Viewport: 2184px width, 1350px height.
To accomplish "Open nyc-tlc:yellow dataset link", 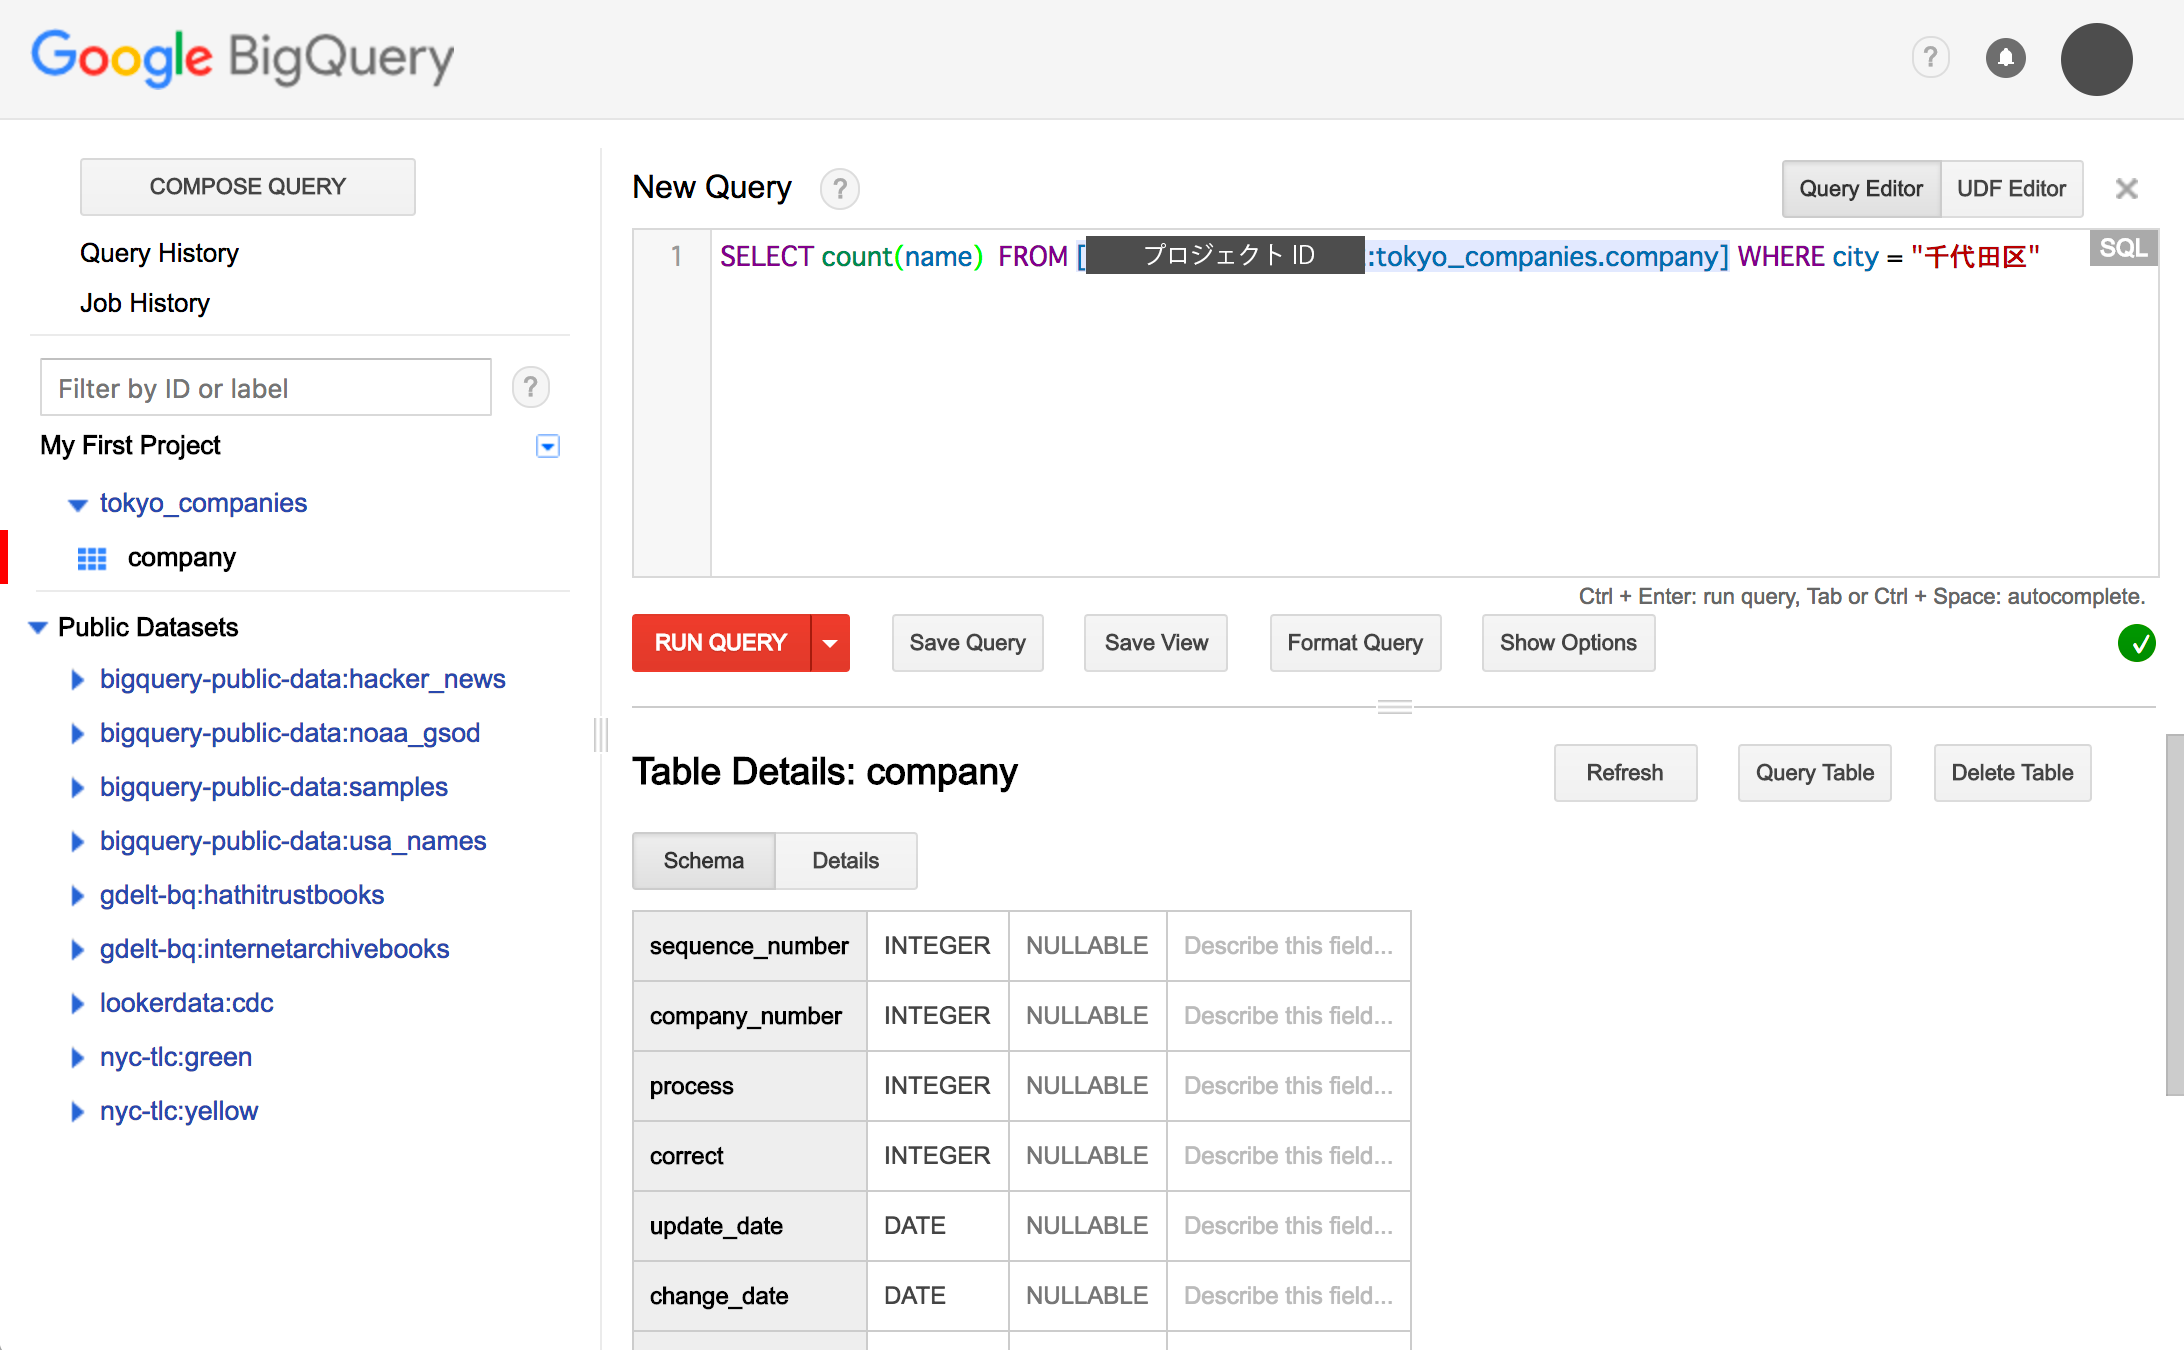I will [179, 1111].
